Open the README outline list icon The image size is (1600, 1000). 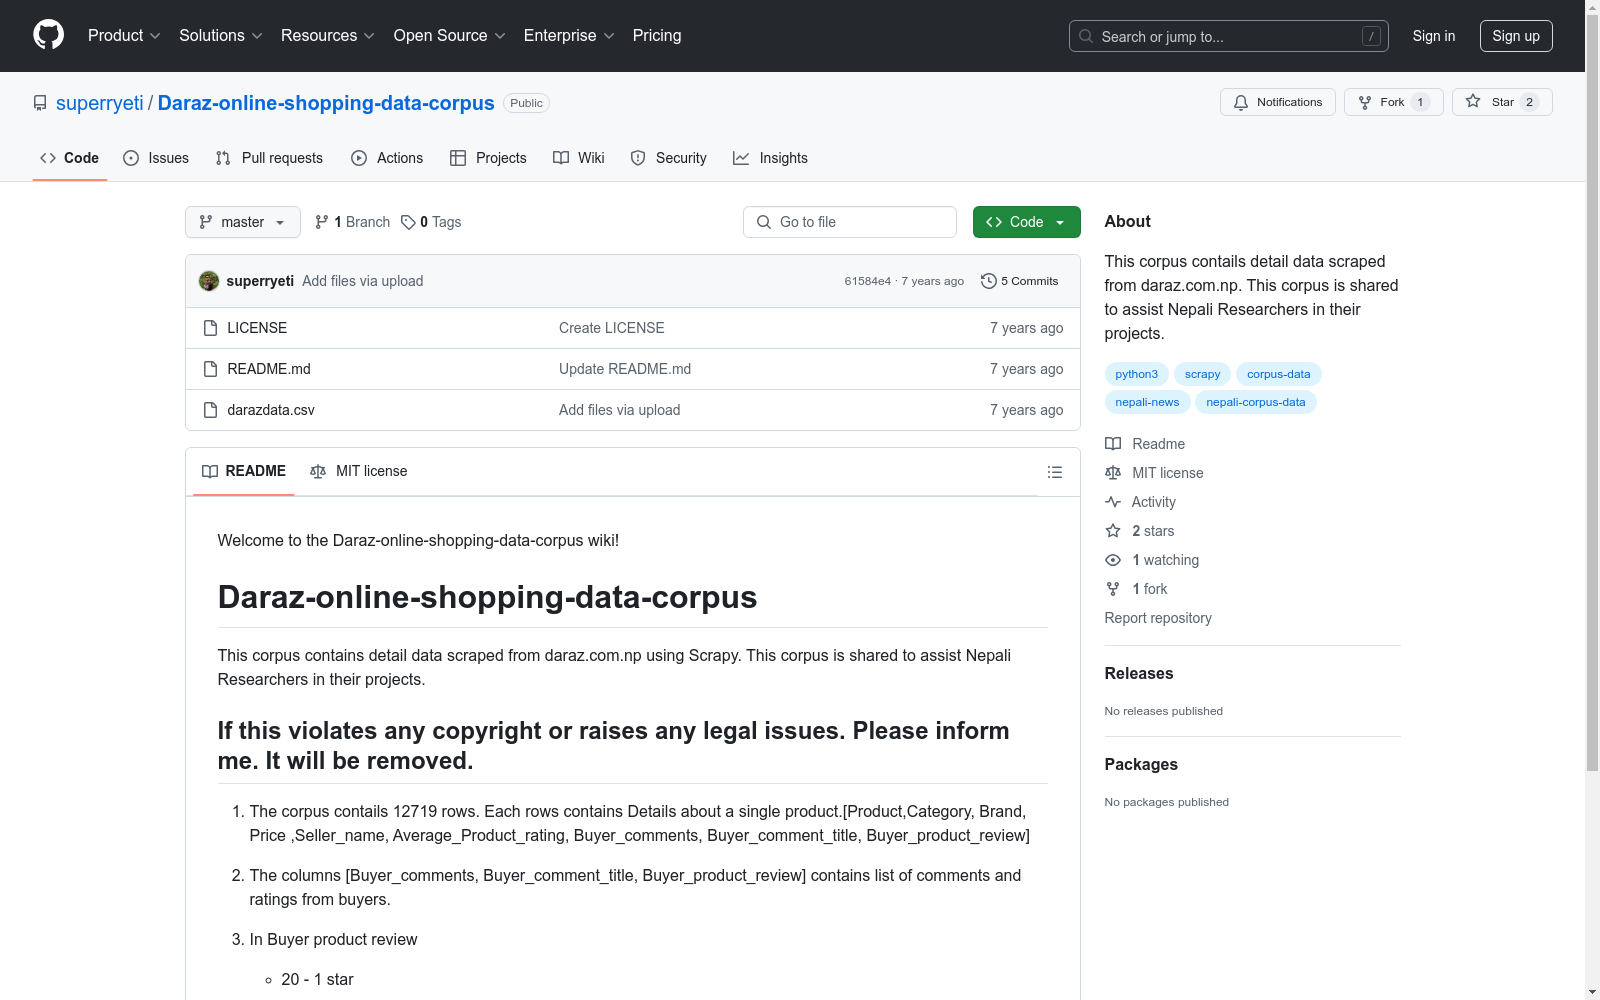click(1055, 472)
